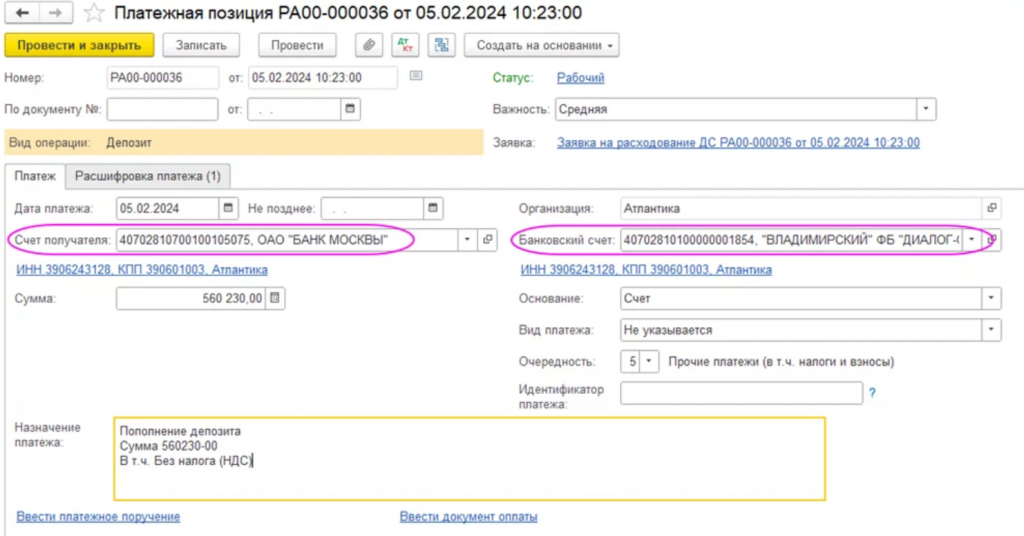Viewport: 1024px width, 536px height.
Task: Open Организация field with open-form icon
Action: 992,209
